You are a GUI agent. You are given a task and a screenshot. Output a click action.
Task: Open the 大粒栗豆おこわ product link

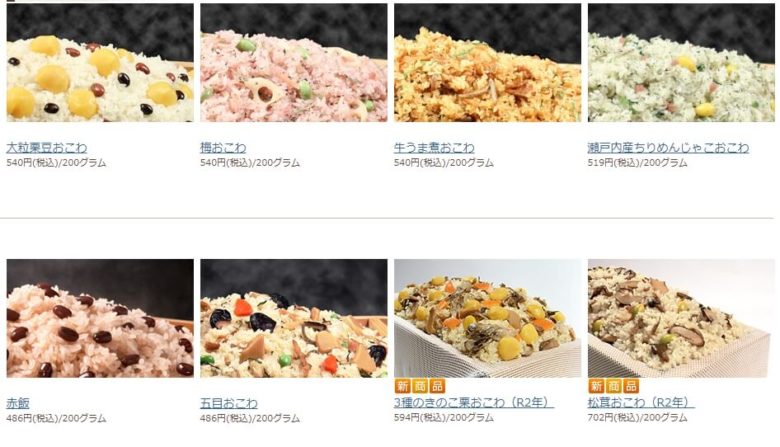point(47,148)
